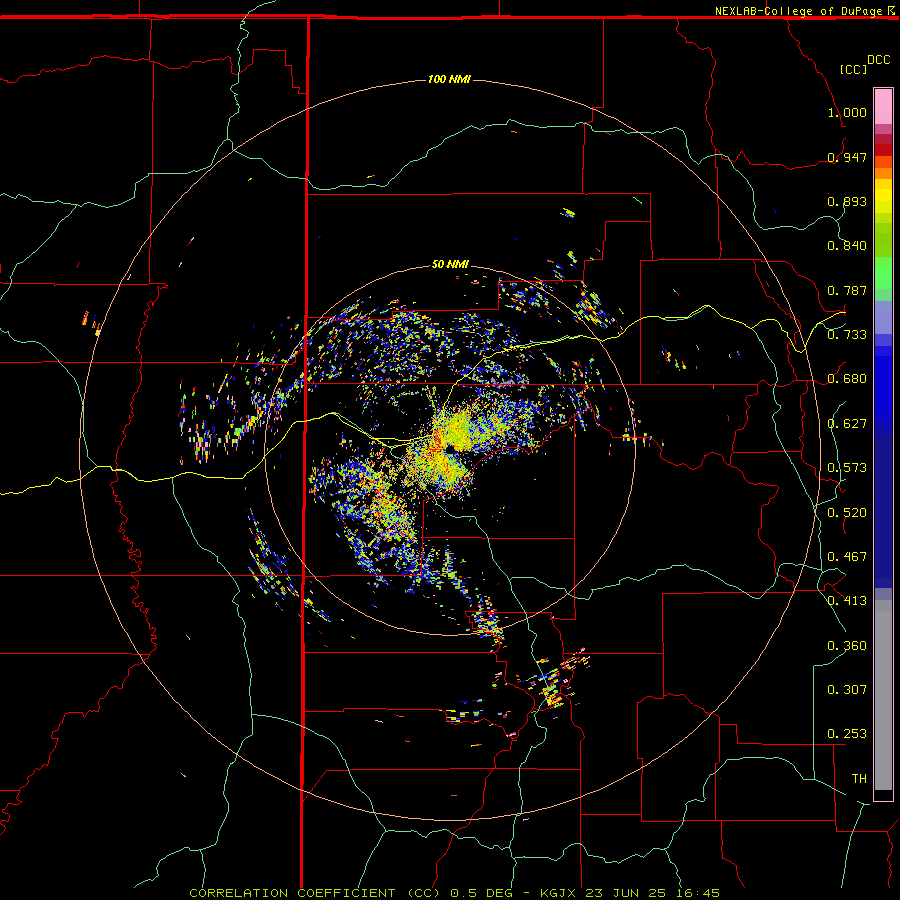This screenshot has height=900, width=900.
Task: Click the [CC] legend heading
Action: click(x=853, y=69)
